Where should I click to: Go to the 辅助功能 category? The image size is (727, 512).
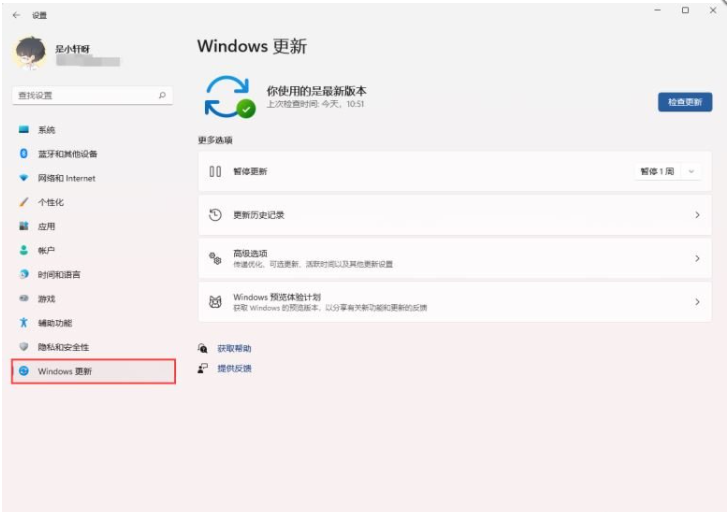click(x=92, y=323)
